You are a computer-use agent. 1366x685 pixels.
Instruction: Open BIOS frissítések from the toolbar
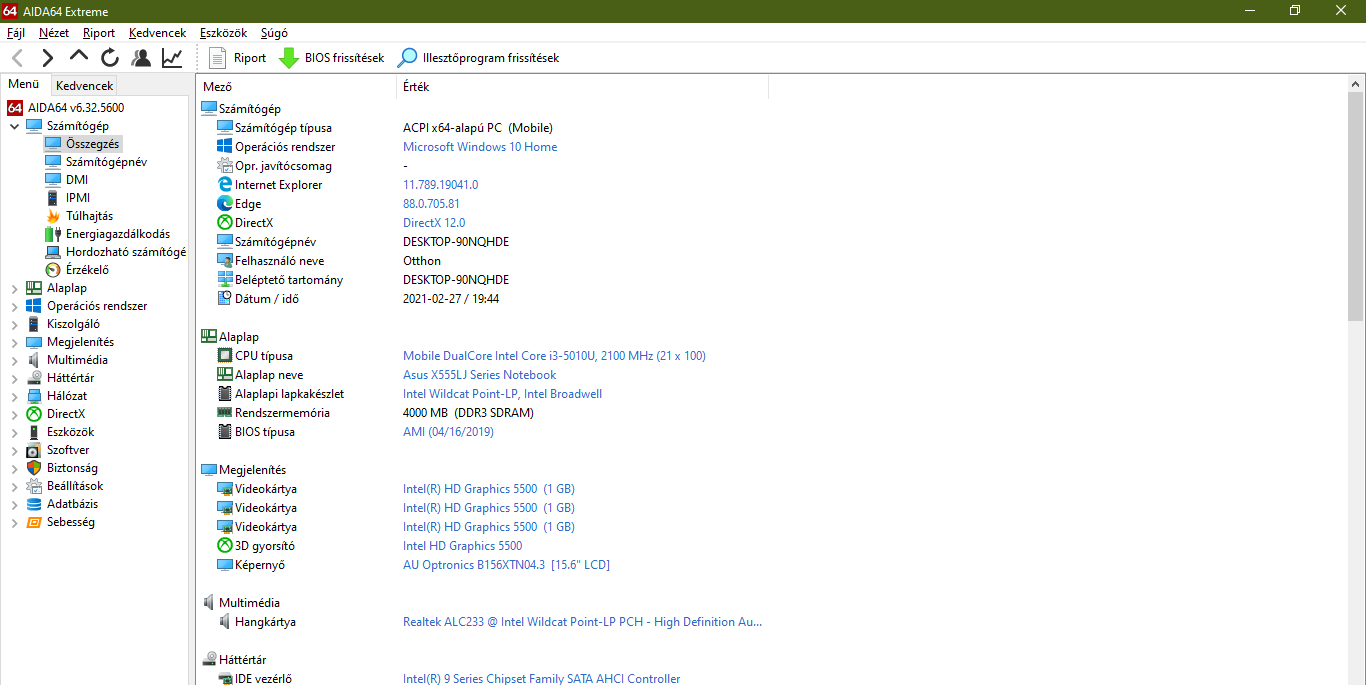331,58
